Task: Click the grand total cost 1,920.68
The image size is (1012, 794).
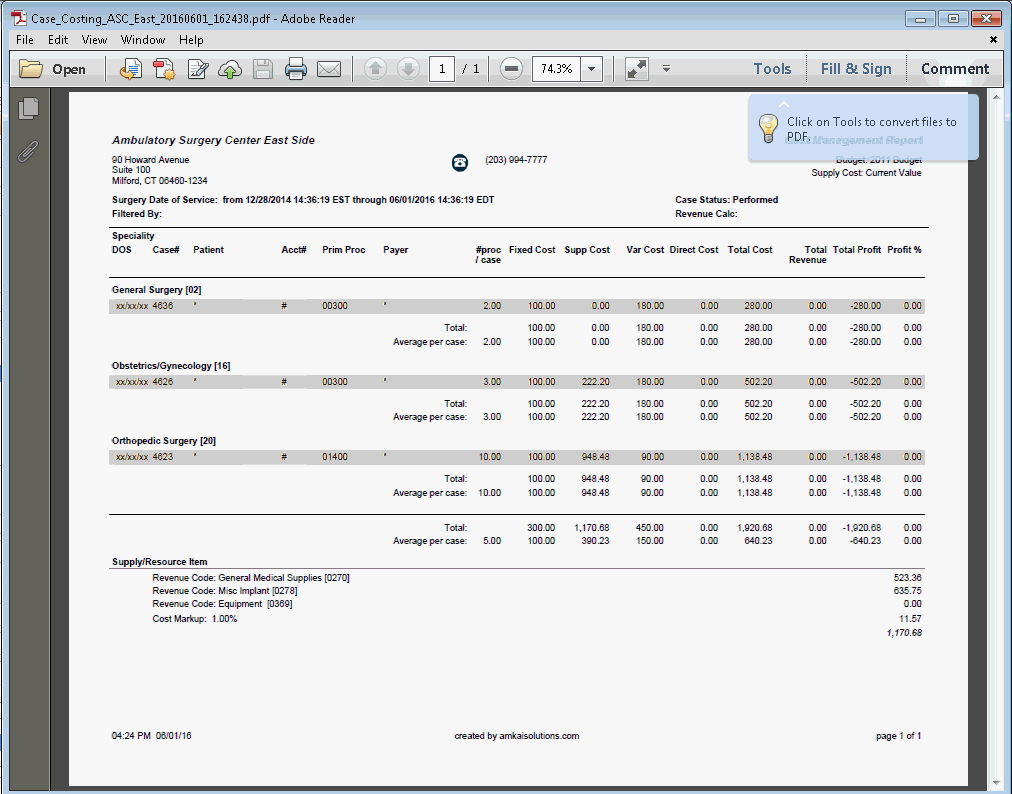Action: [754, 527]
